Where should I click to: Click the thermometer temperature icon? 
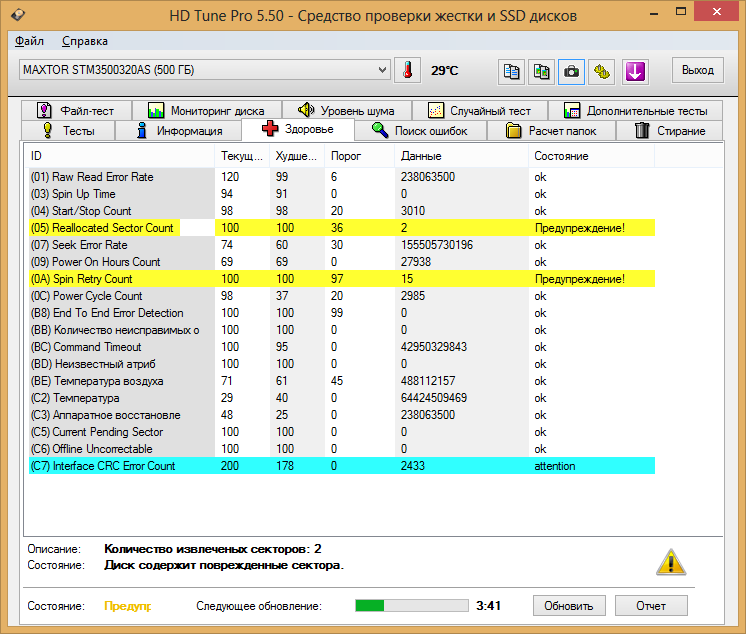click(407, 70)
